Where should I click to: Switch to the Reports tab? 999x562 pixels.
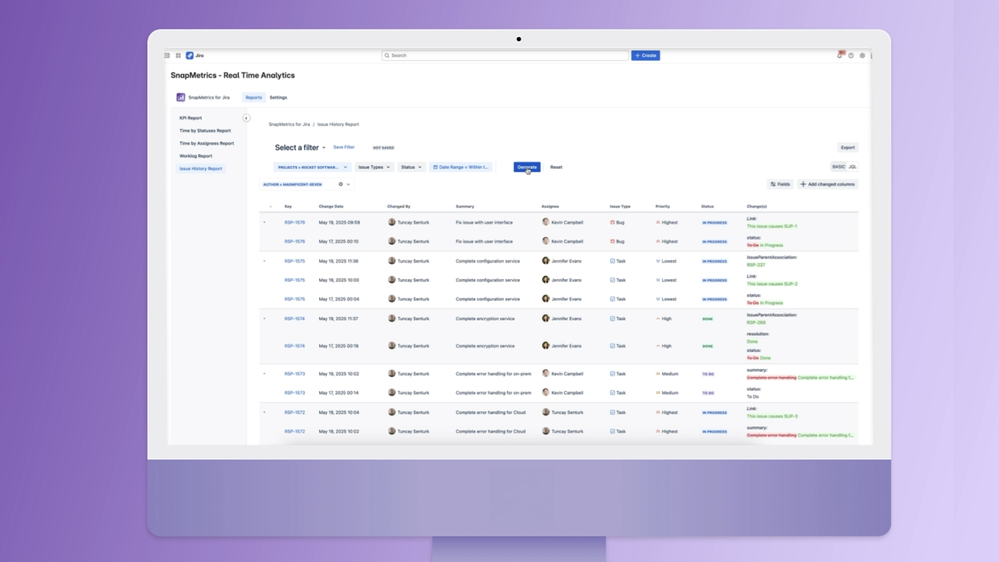(x=254, y=97)
